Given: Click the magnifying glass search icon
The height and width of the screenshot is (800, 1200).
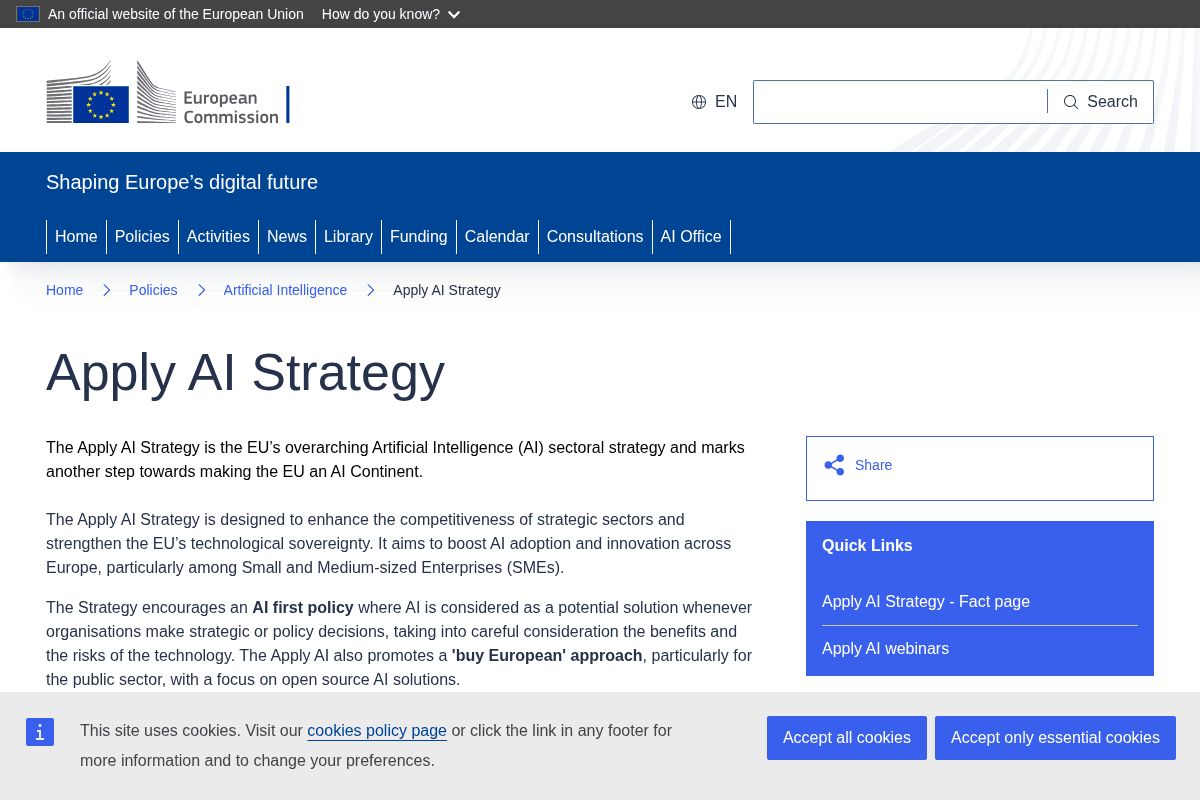Looking at the screenshot, I should click(x=1070, y=101).
